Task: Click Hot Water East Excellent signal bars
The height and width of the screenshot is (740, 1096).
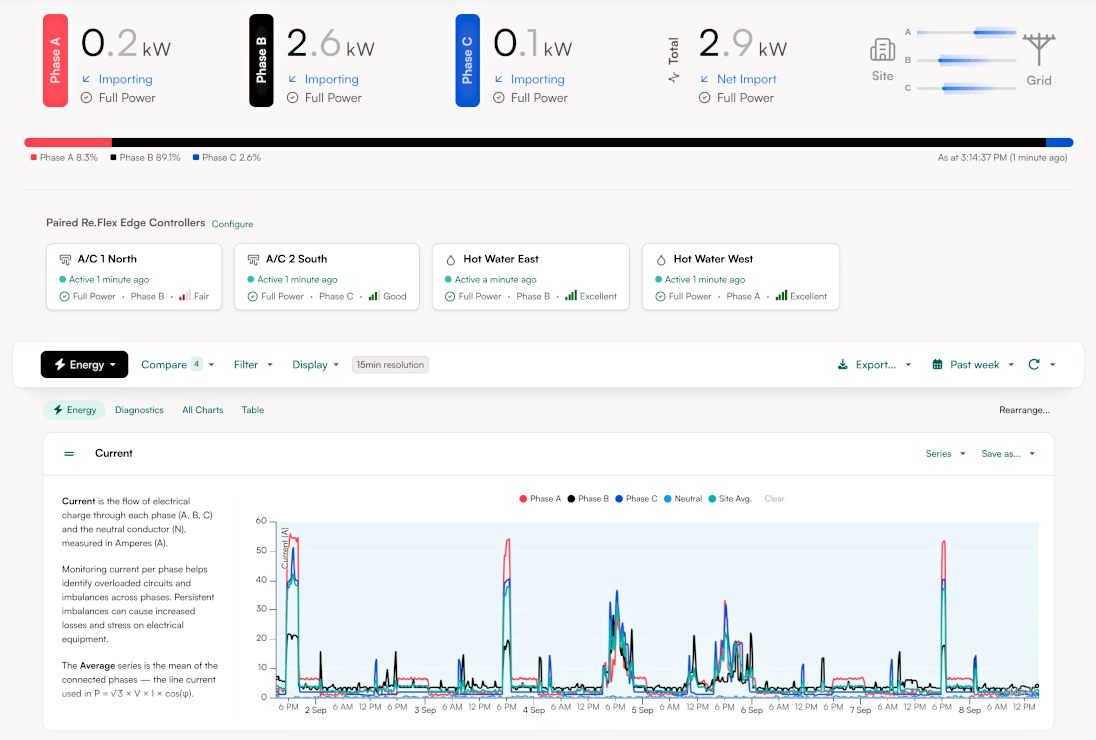Action: click(571, 296)
